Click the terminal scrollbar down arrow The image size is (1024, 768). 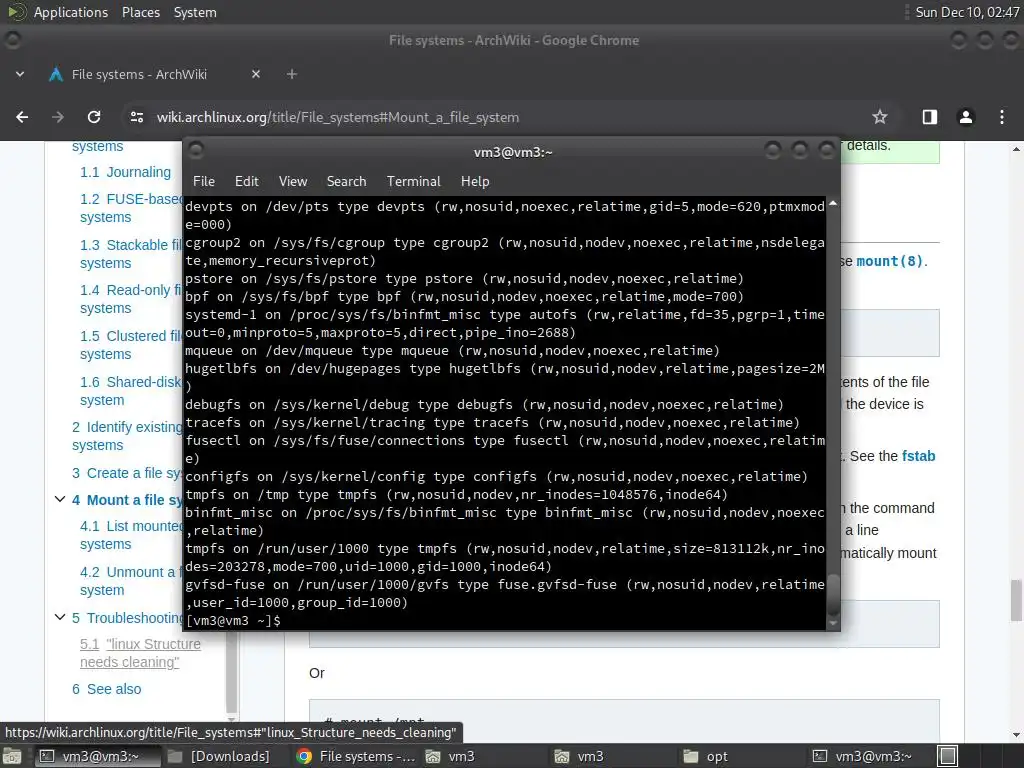tap(833, 624)
